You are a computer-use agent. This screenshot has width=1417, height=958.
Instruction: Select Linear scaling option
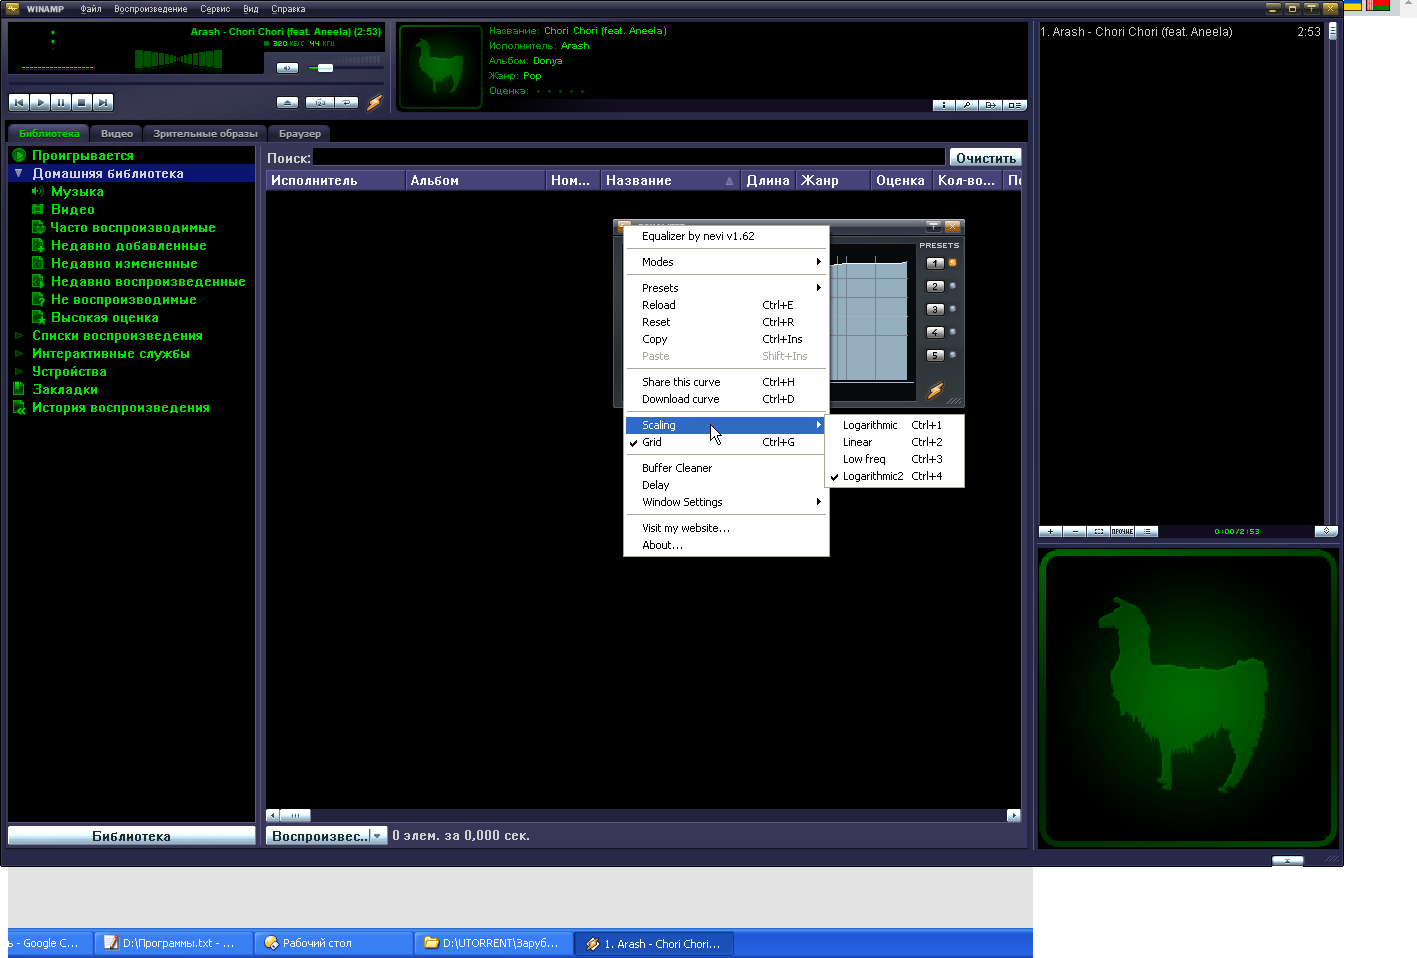[x=895, y=442]
